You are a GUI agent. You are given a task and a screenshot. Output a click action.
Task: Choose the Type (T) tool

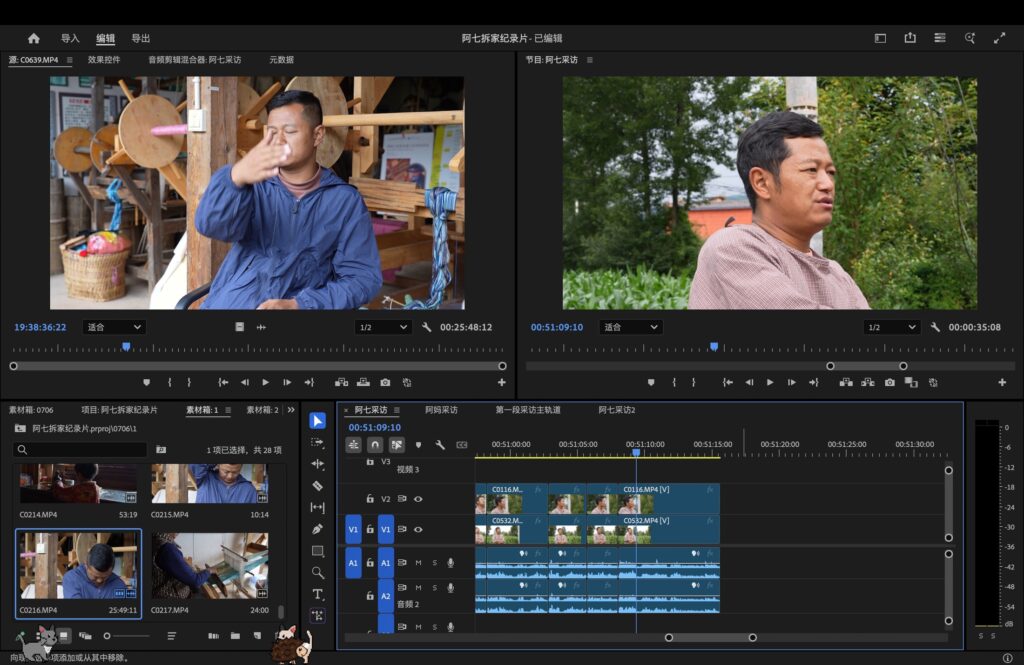318,594
